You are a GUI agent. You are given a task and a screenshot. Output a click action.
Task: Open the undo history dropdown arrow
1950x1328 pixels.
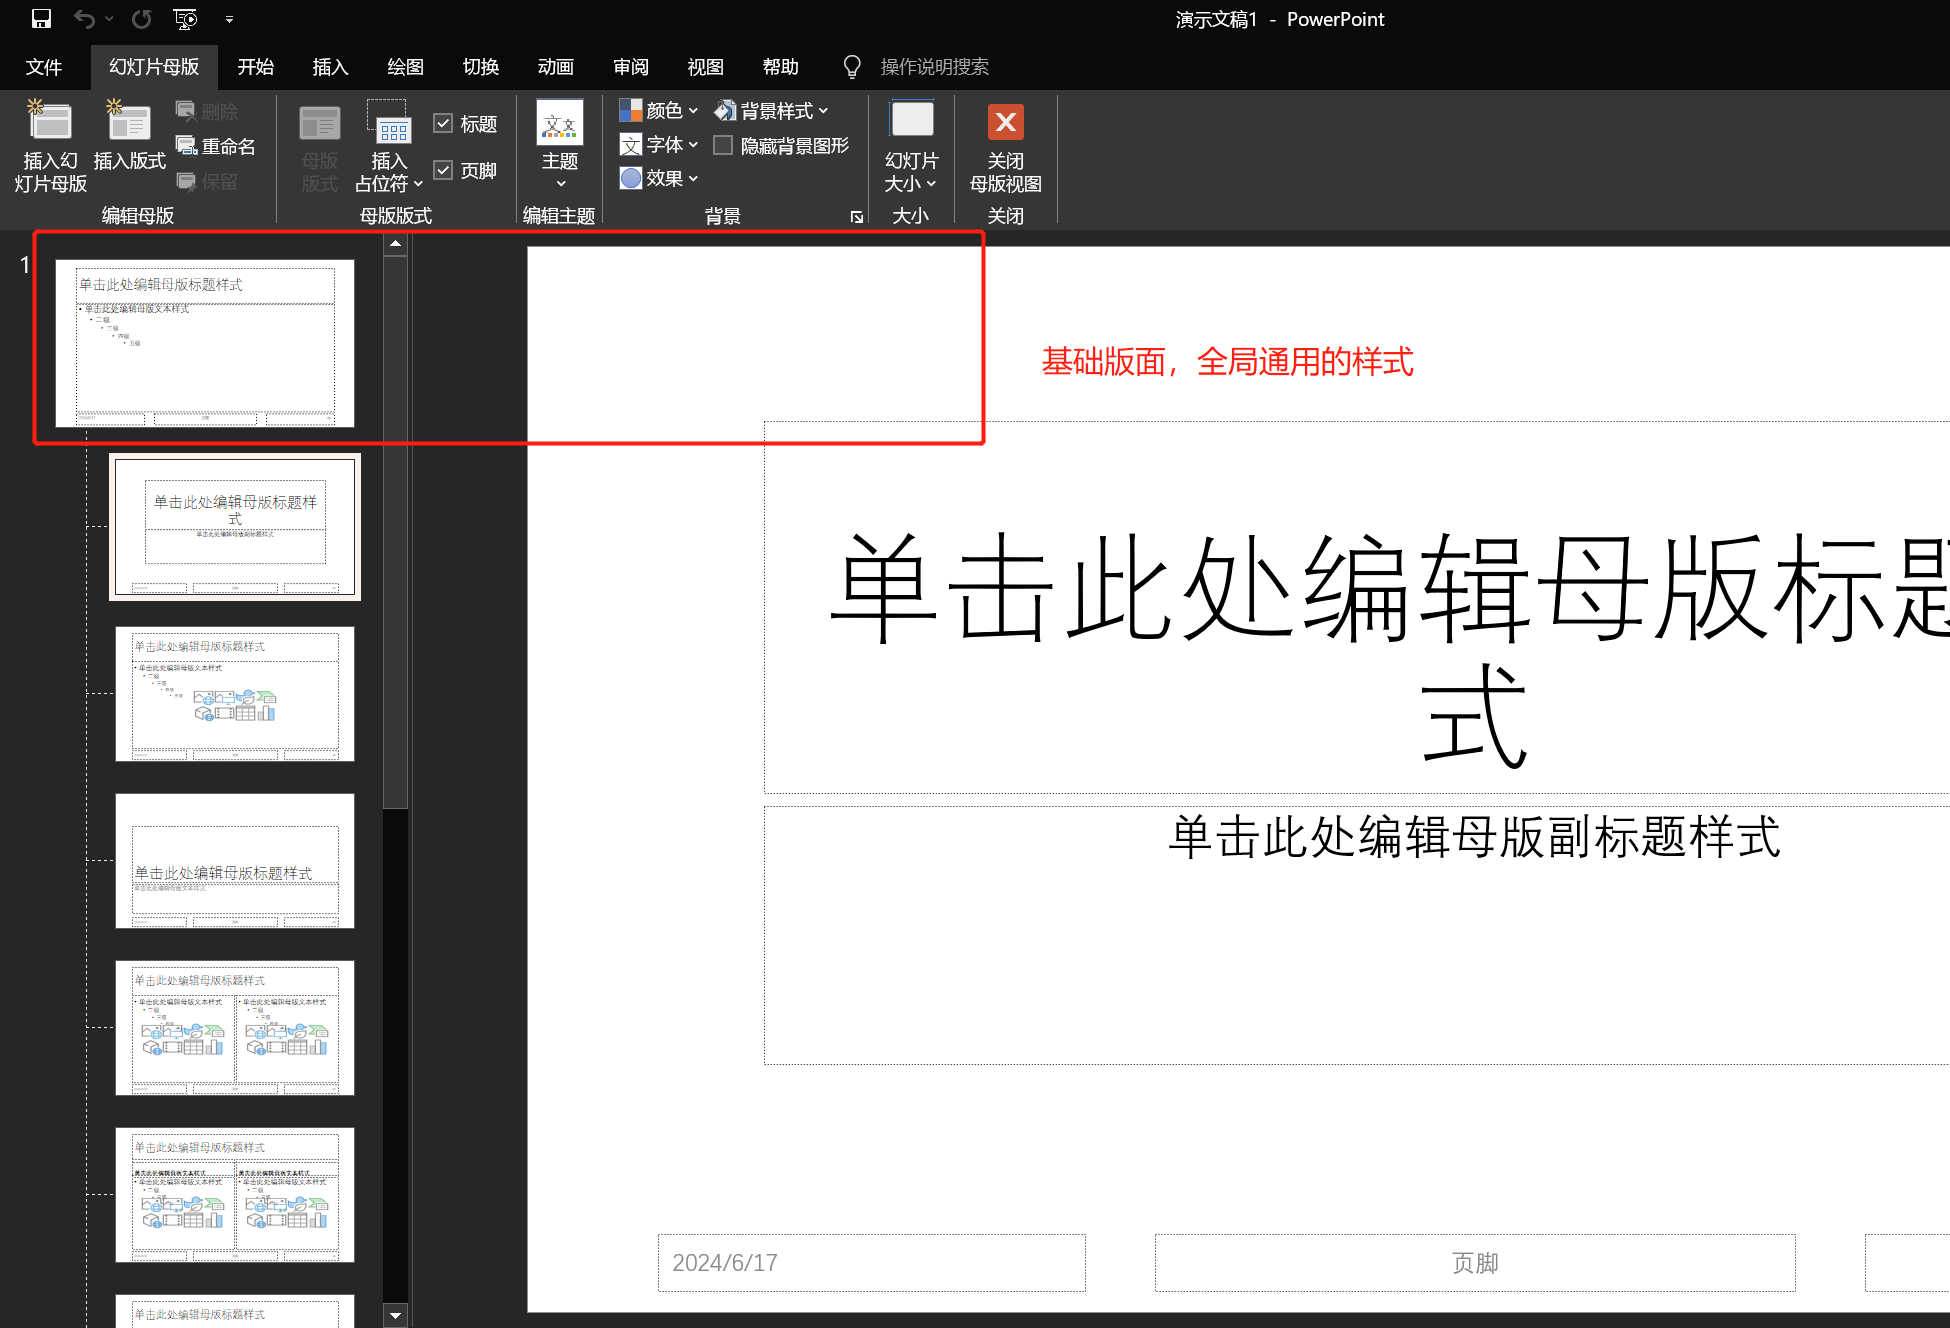tap(110, 18)
